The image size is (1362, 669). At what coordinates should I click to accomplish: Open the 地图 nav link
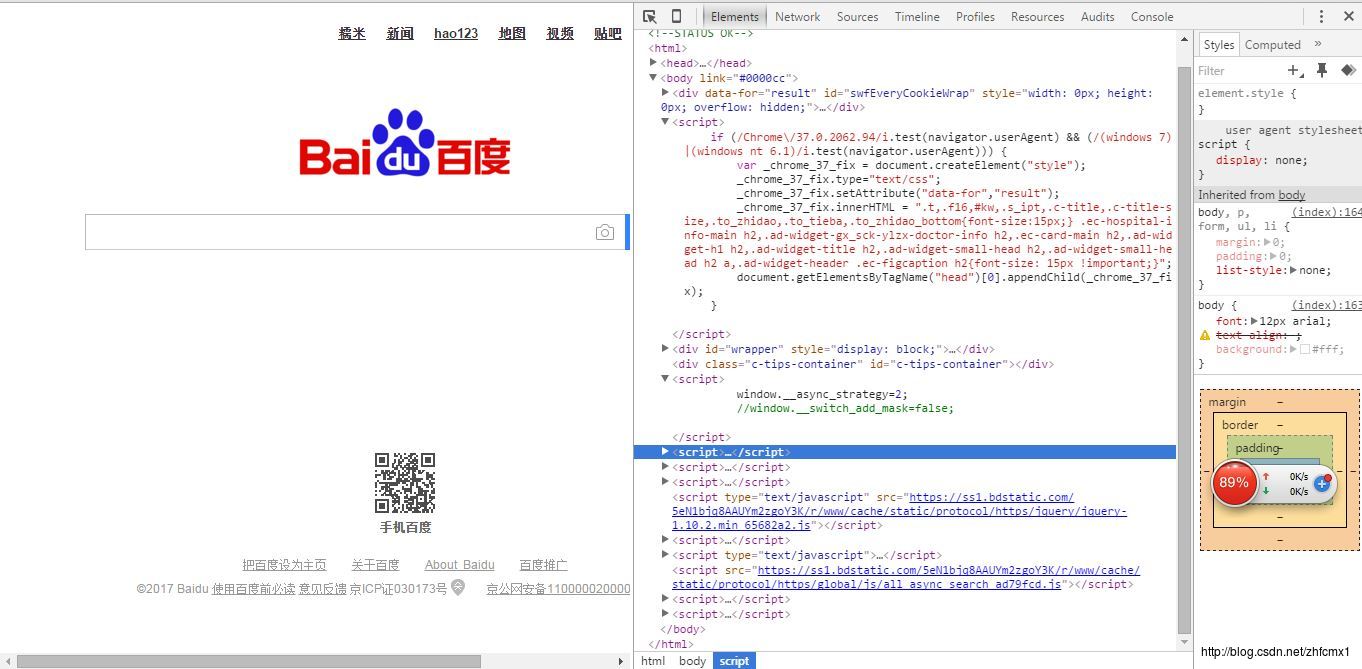click(x=512, y=34)
